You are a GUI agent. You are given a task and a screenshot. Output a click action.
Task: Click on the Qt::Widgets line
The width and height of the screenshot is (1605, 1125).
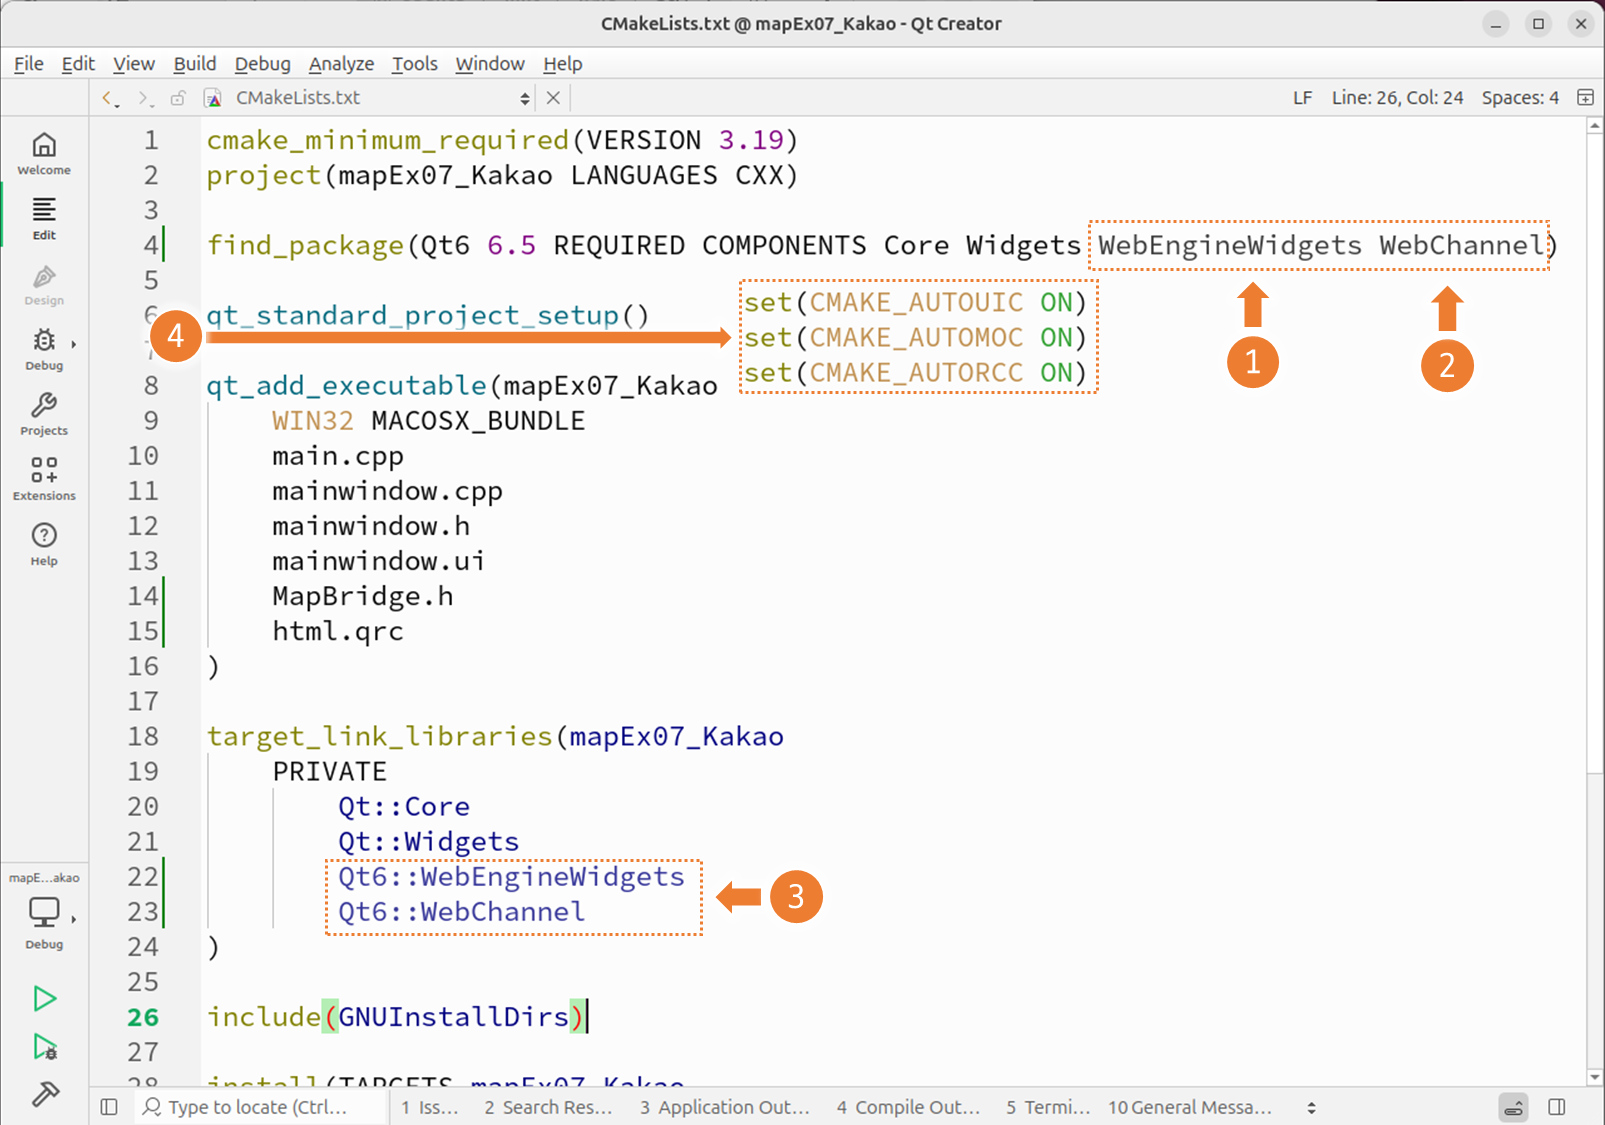428,842
